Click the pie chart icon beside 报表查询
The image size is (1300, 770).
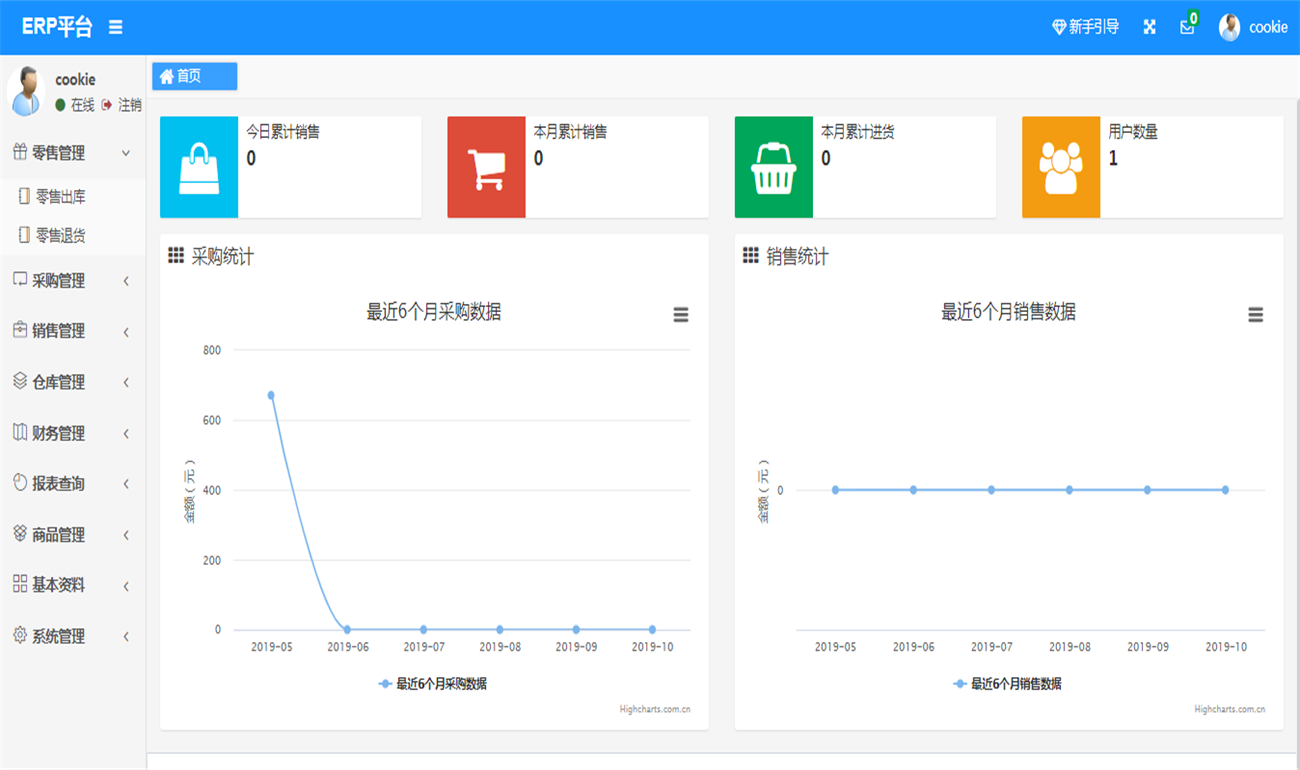pyautogui.click(x=20, y=482)
